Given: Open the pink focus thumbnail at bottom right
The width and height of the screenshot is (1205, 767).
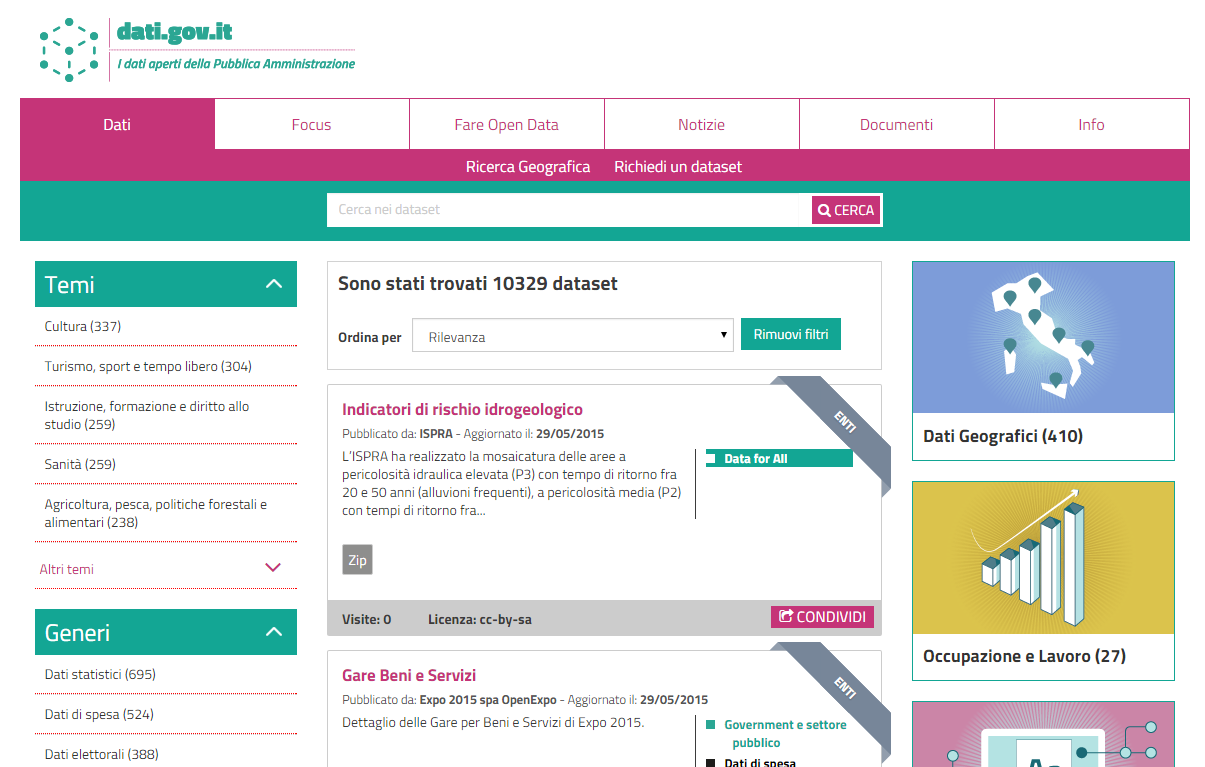Looking at the screenshot, I should [x=1043, y=734].
